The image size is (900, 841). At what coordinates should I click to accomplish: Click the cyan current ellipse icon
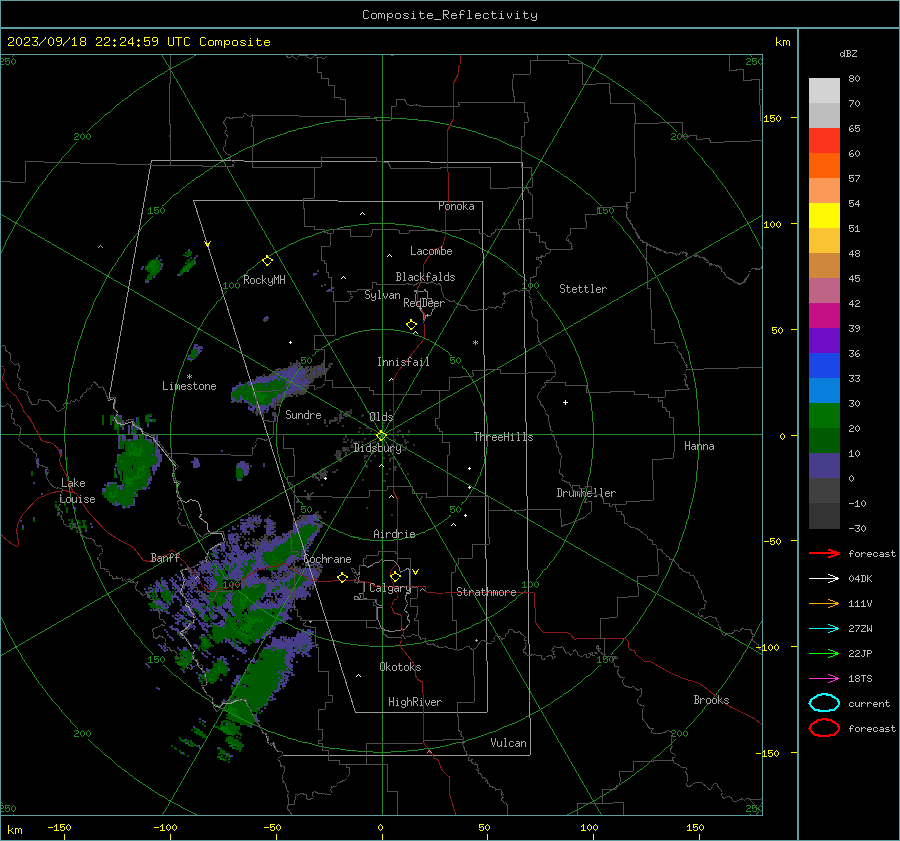tap(824, 703)
